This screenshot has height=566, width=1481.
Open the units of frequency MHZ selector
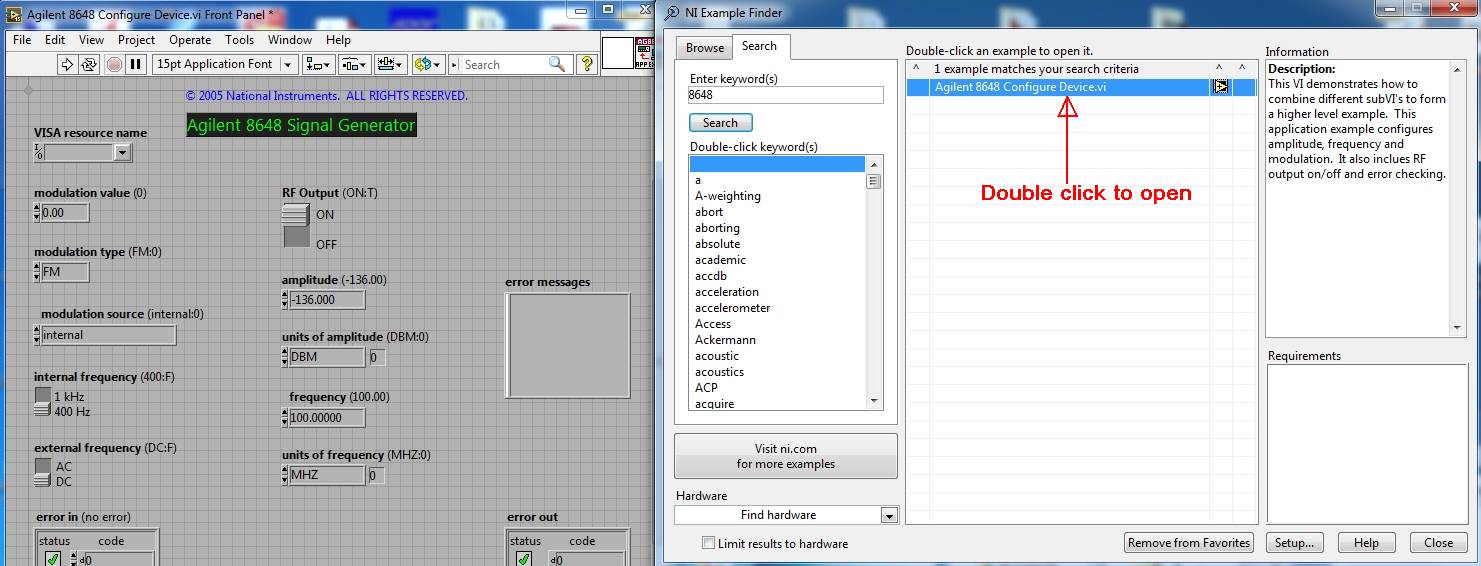point(324,475)
